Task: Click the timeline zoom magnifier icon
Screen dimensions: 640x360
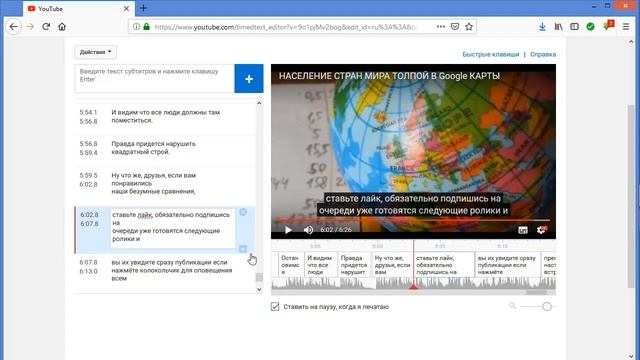Action: [x=512, y=306]
